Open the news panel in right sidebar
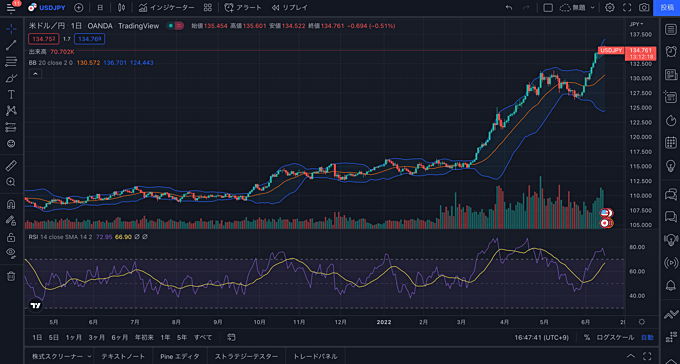Viewport: 680px width, 364px height. tap(670, 75)
